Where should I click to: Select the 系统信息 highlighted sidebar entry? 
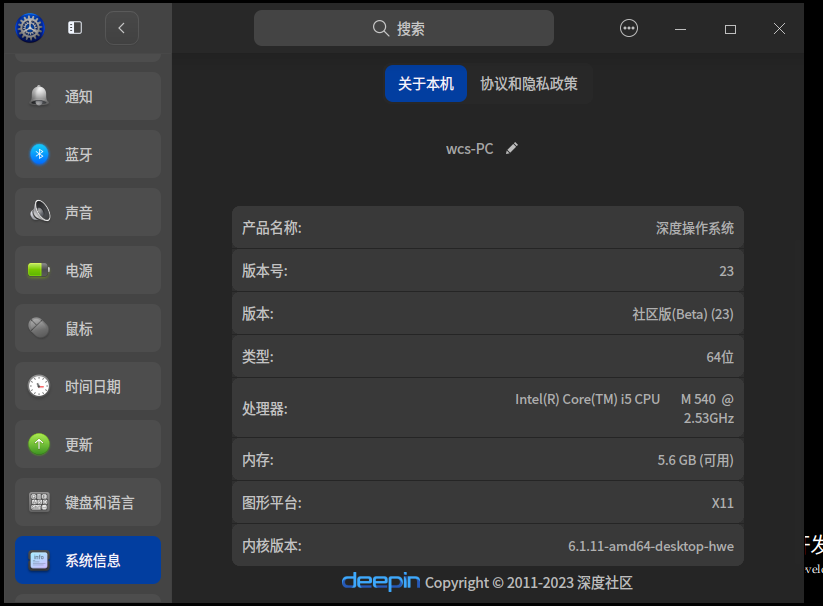click(x=87, y=561)
